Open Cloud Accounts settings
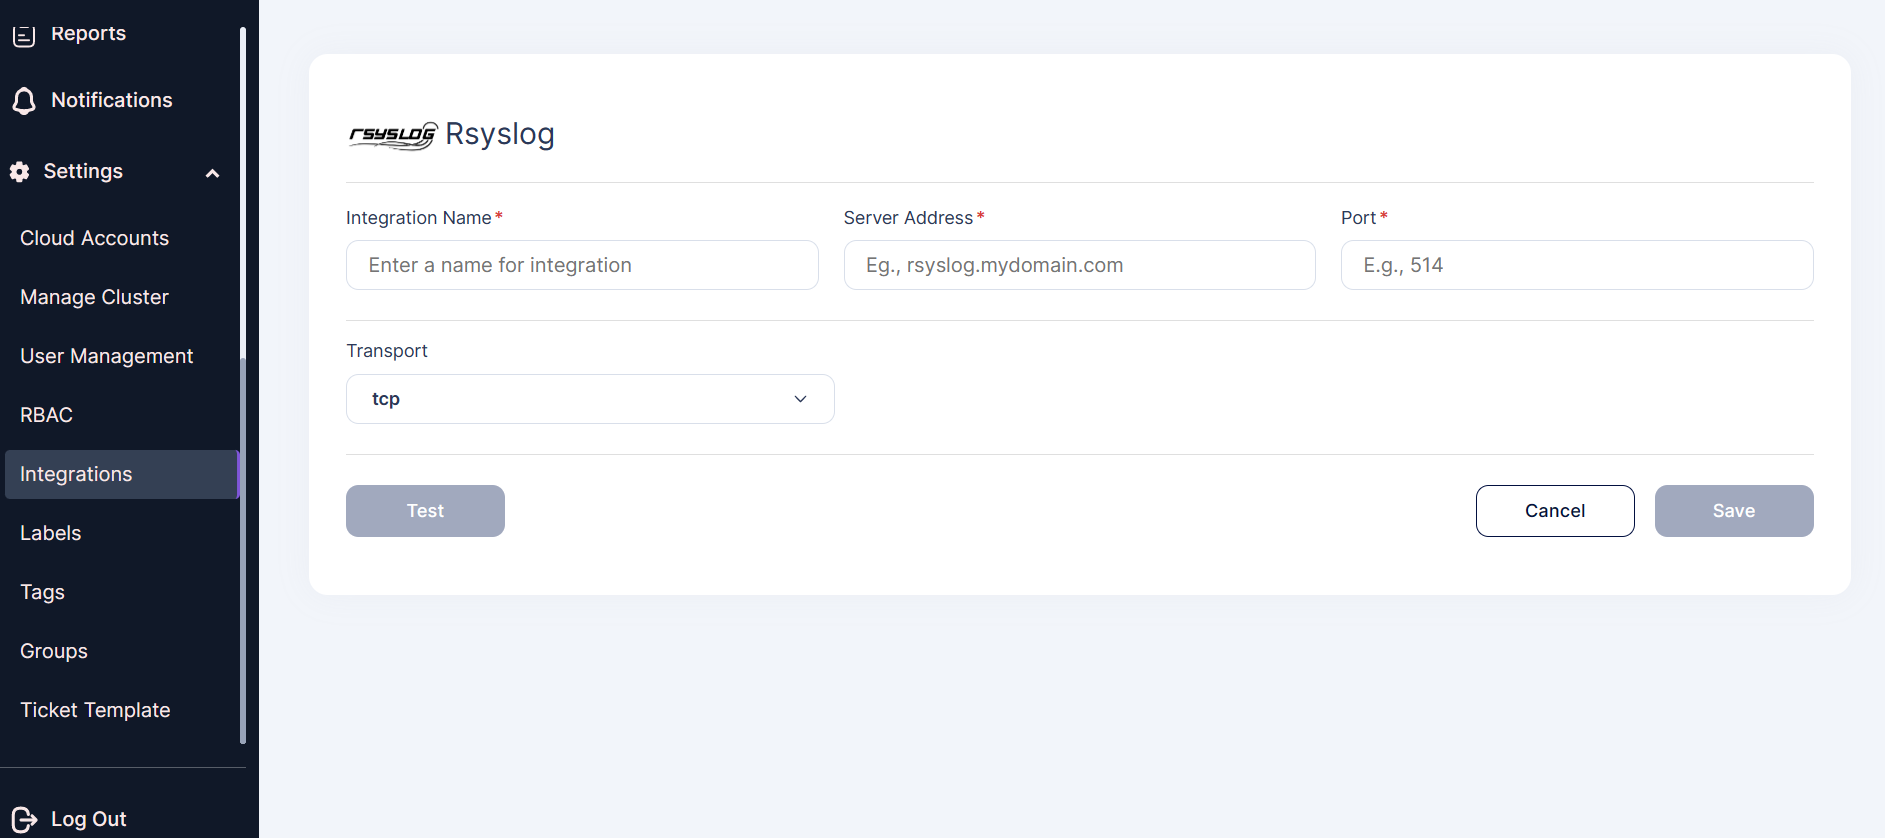This screenshot has width=1885, height=838. [x=94, y=238]
